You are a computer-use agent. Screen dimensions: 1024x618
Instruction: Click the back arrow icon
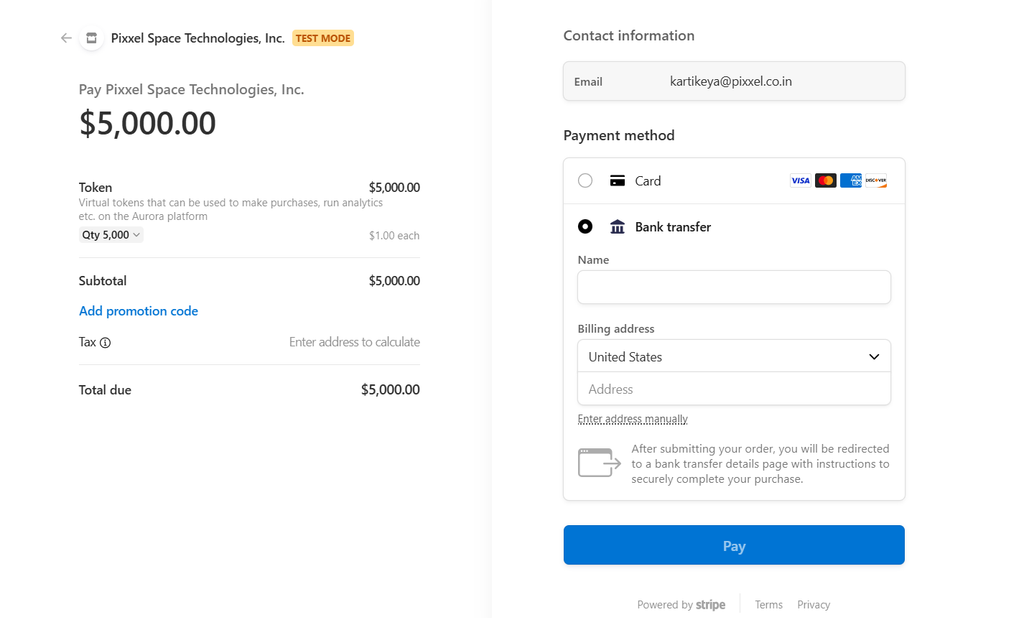66,38
